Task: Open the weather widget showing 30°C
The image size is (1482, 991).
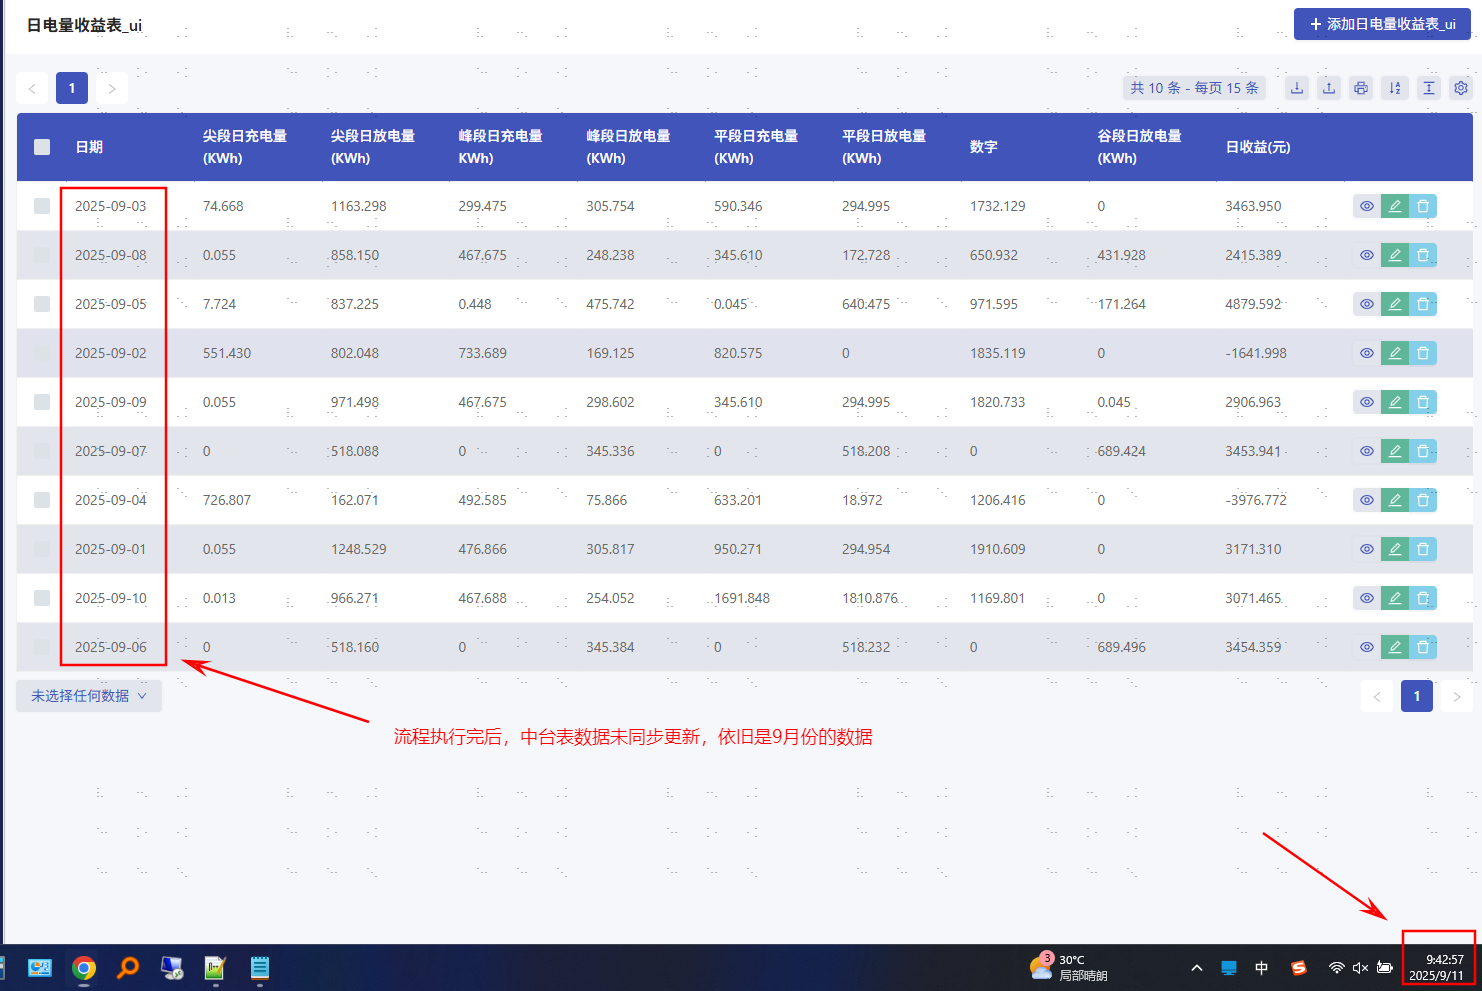Action: tap(1068, 967)
